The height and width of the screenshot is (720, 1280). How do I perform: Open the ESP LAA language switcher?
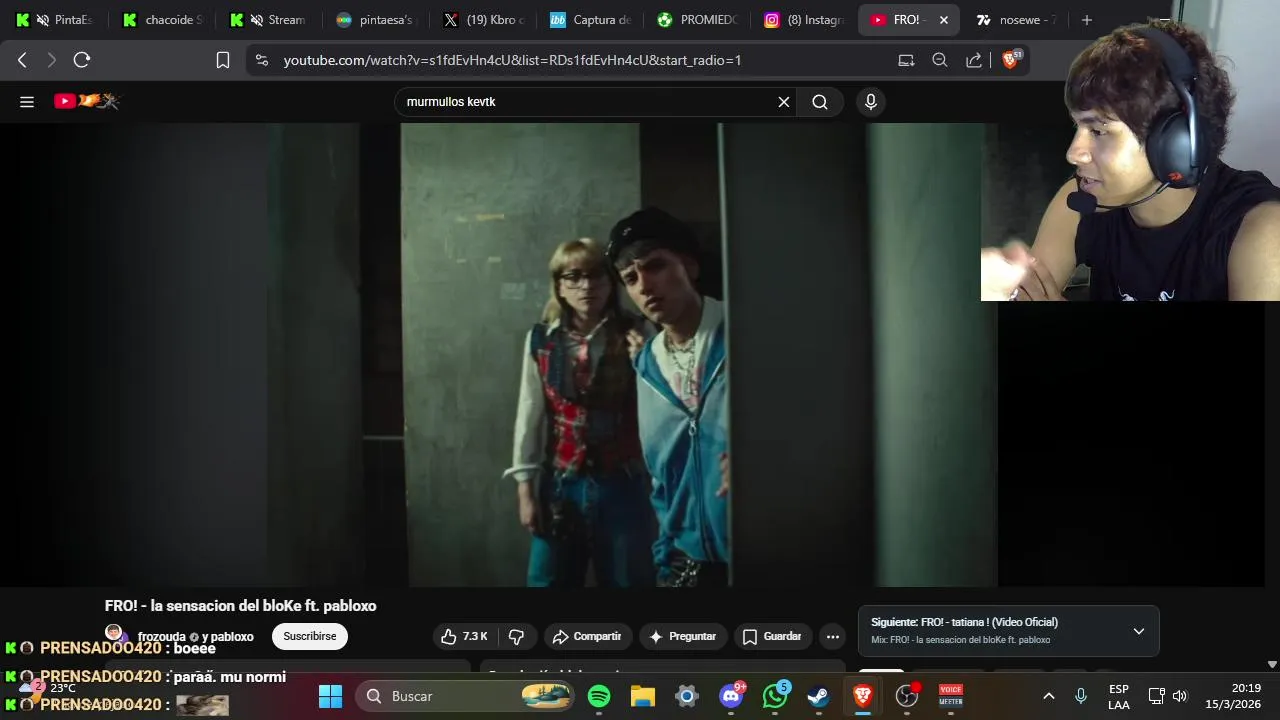1119,696
